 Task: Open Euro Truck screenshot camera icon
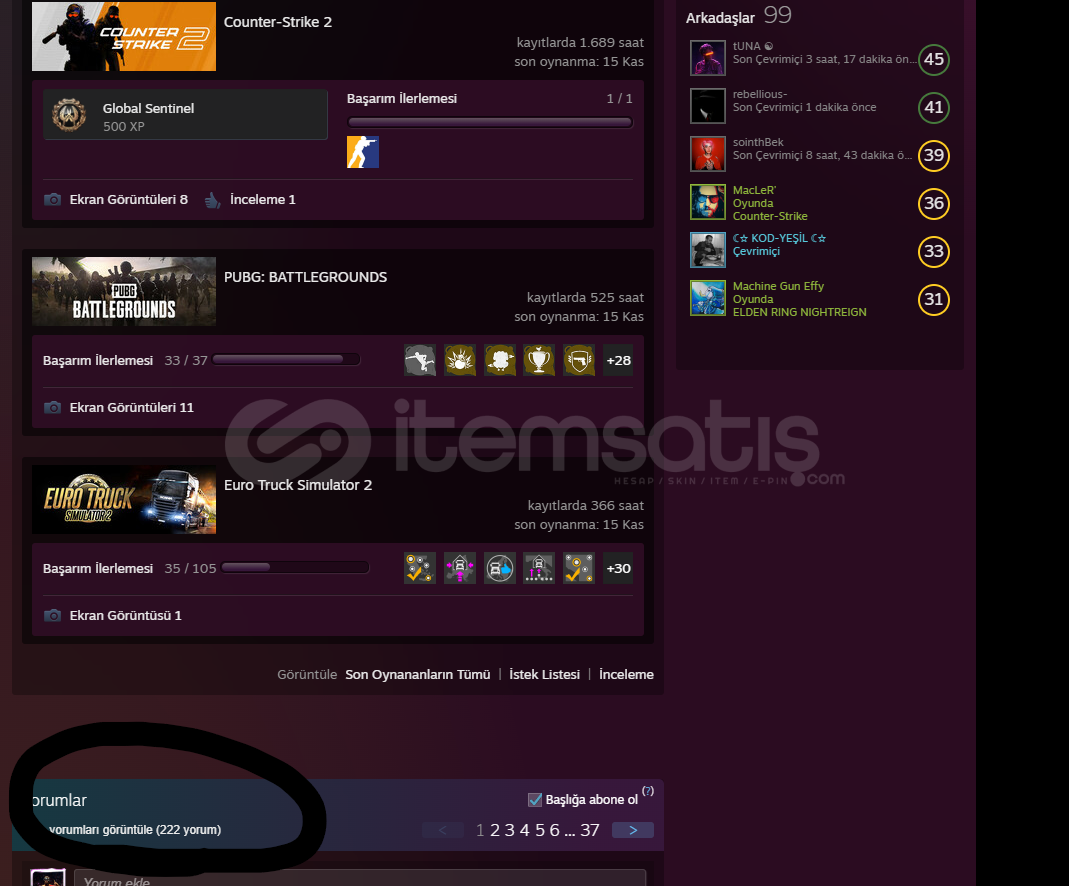pos(52,615)
